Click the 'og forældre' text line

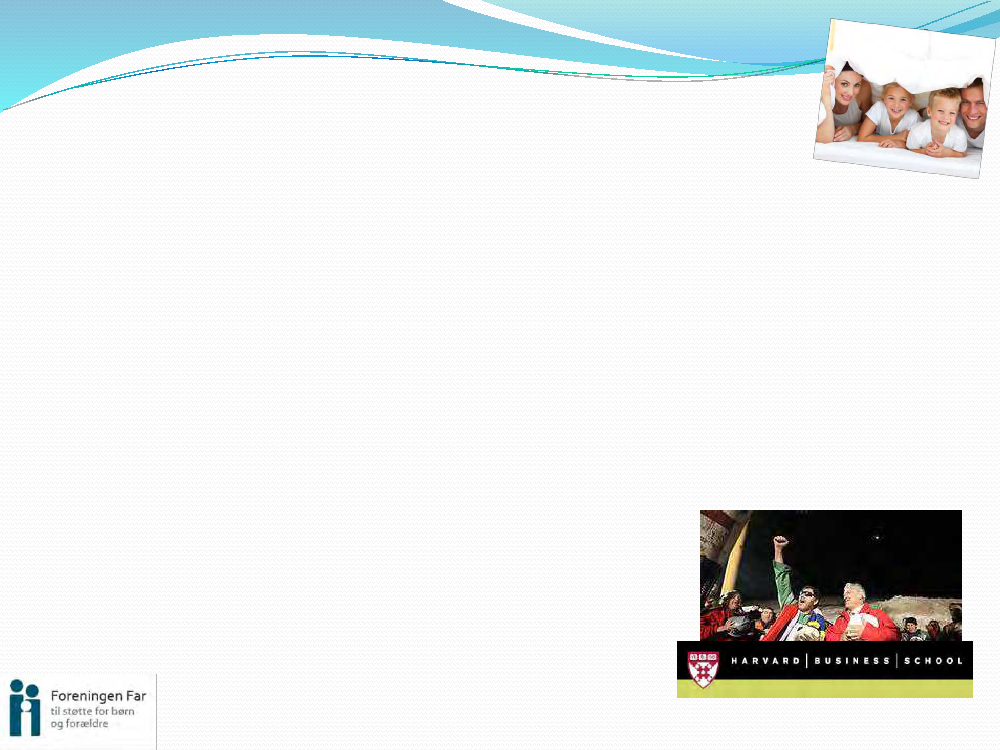(79, 724)
